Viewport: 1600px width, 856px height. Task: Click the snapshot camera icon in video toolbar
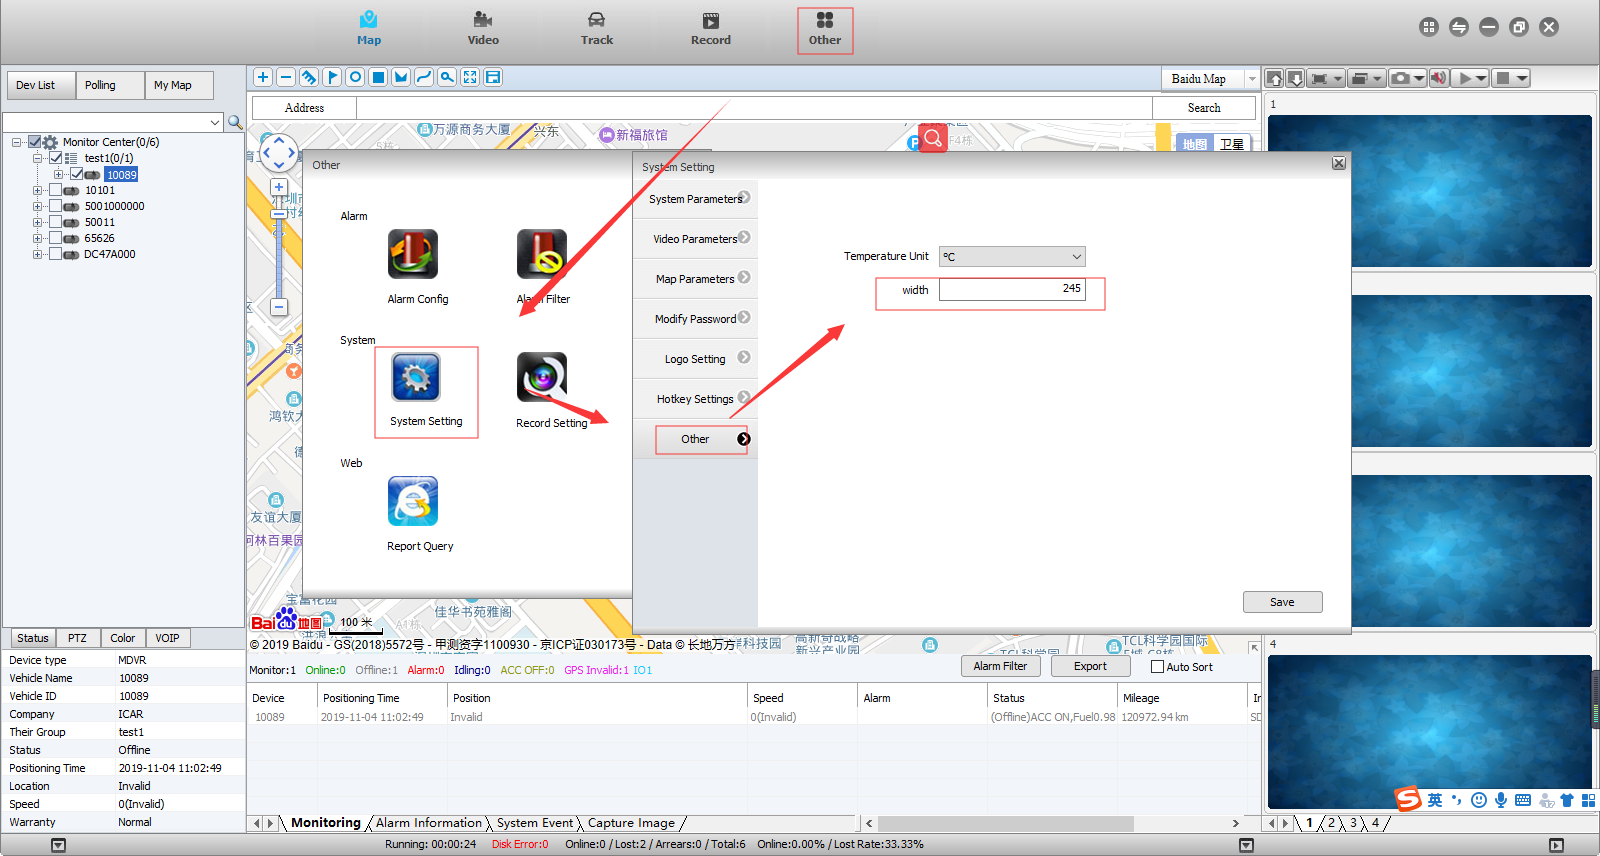[1401, 78]
